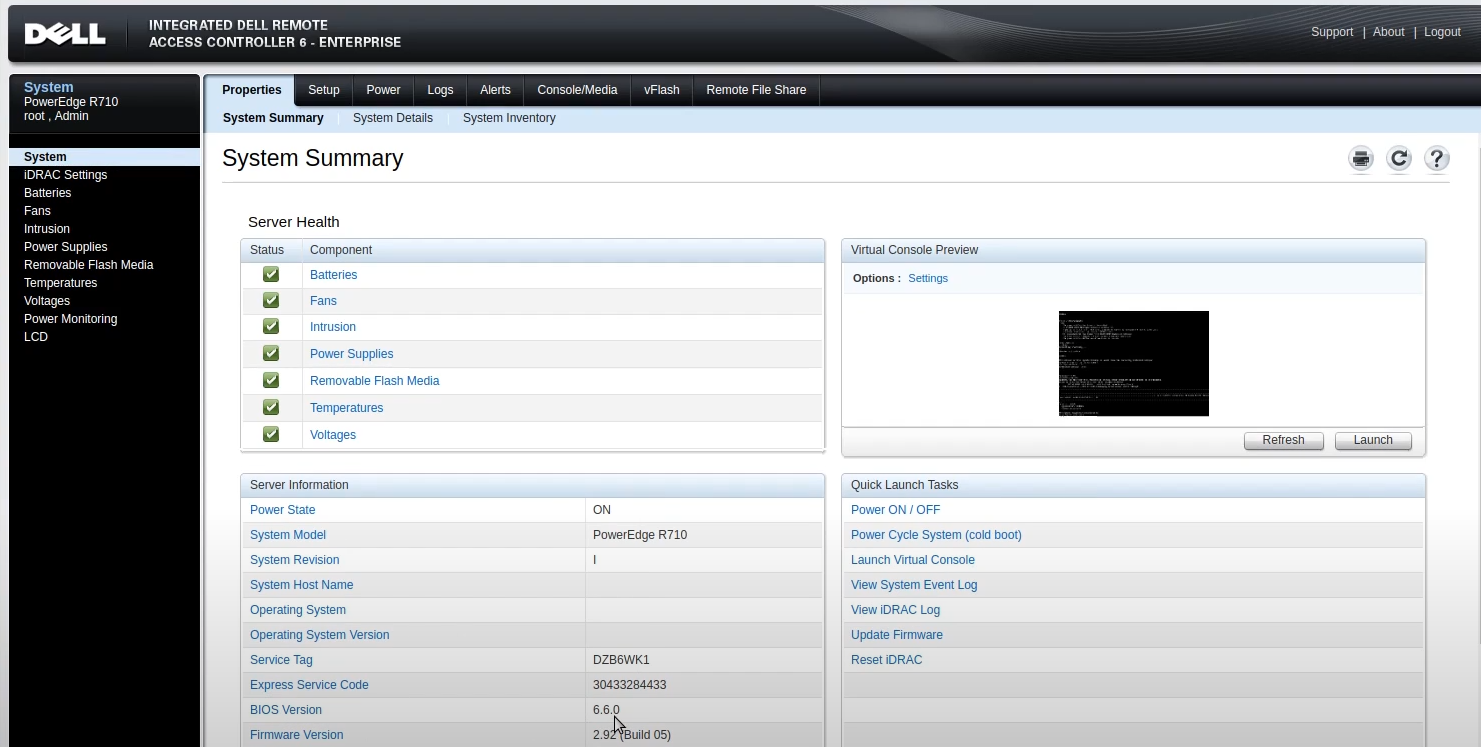Image resolution: width=1481 pixels, height=747 pixels.
Task: Click the Power ON / OFF quick task
Action: (895, 510)
